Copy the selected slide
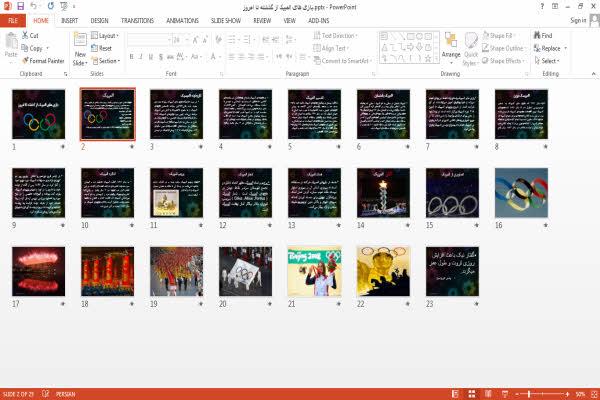Image resolution: width=600 pixels, height=400 pixels. tap(32, 48)
